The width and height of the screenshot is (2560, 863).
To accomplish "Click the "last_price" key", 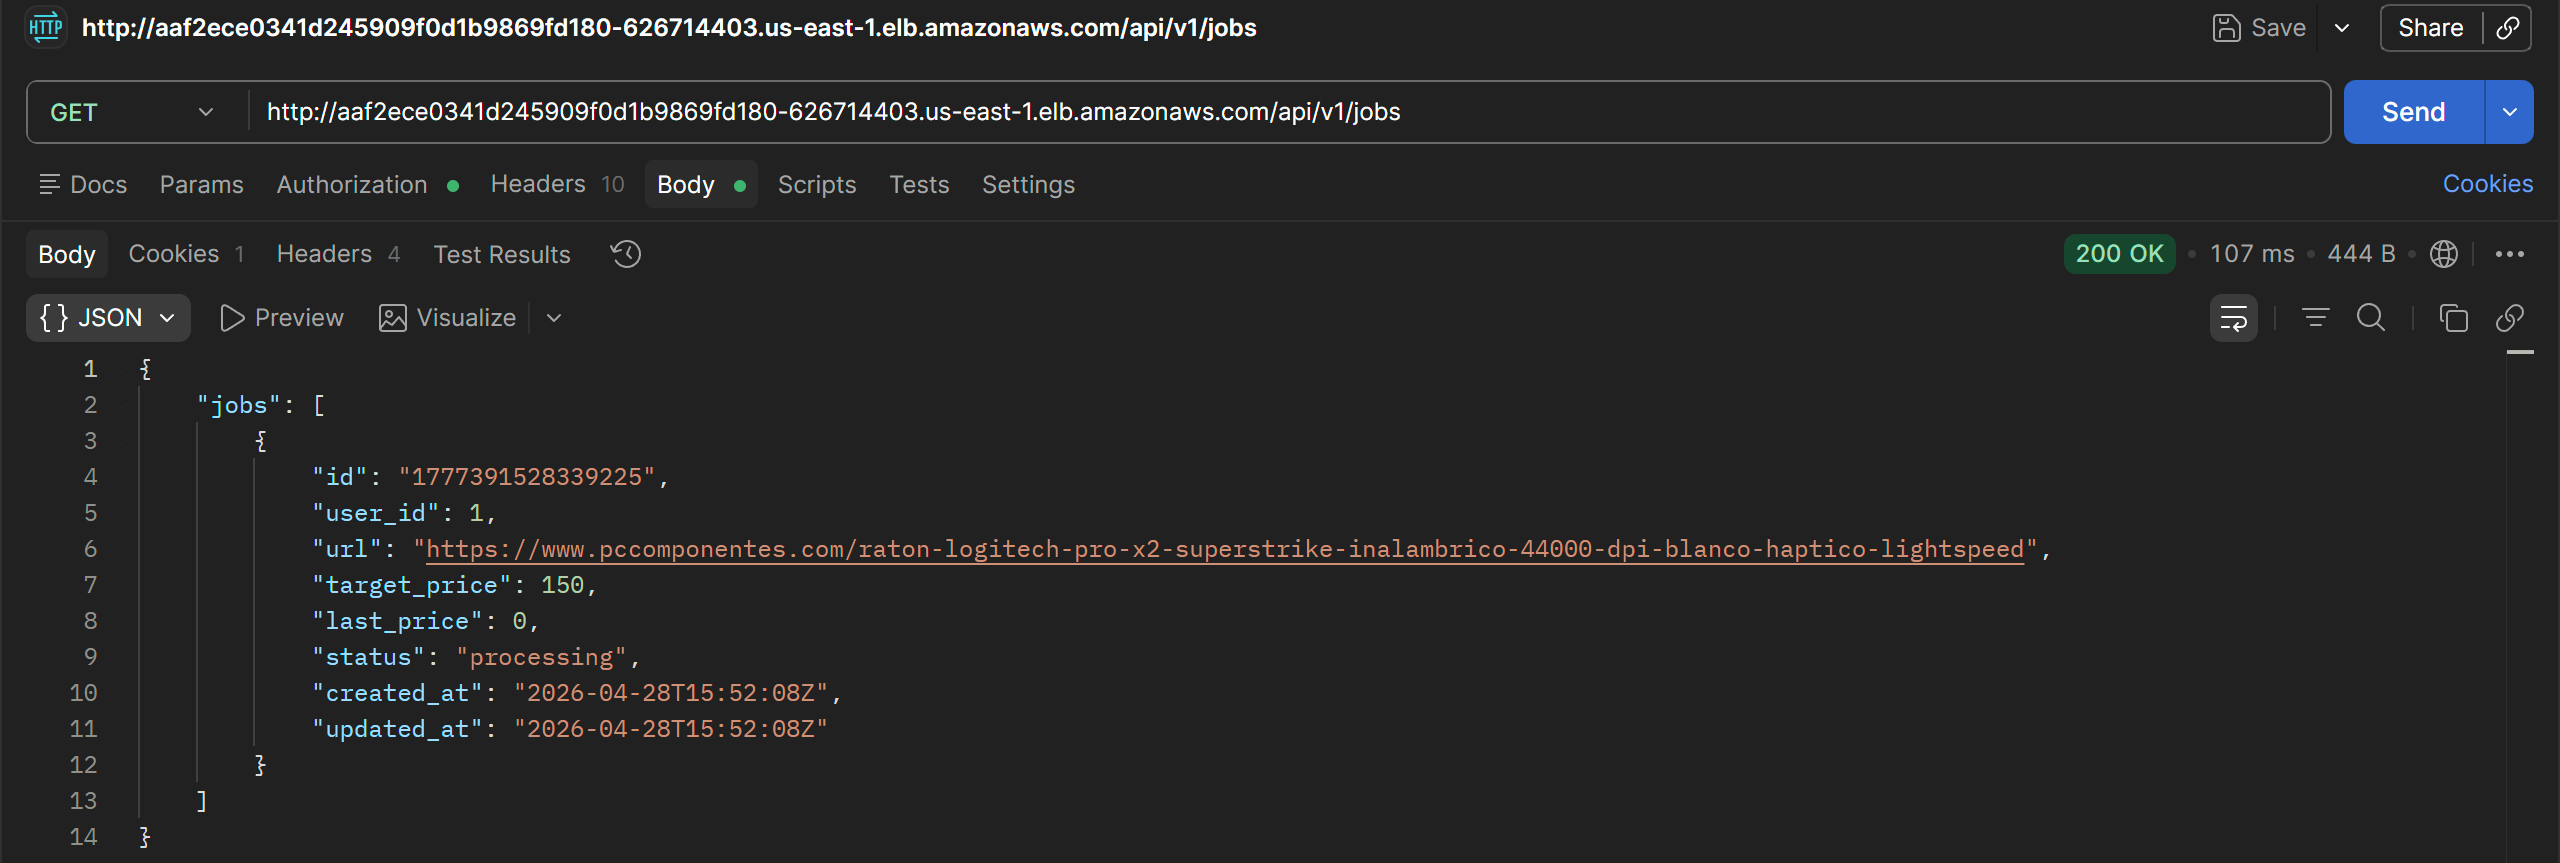I will coord(397,621).
